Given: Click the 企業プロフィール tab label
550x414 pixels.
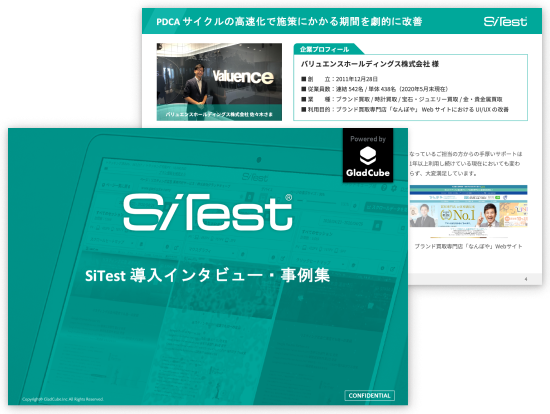Looking at the screenshot, I should [x=324, y=49].
